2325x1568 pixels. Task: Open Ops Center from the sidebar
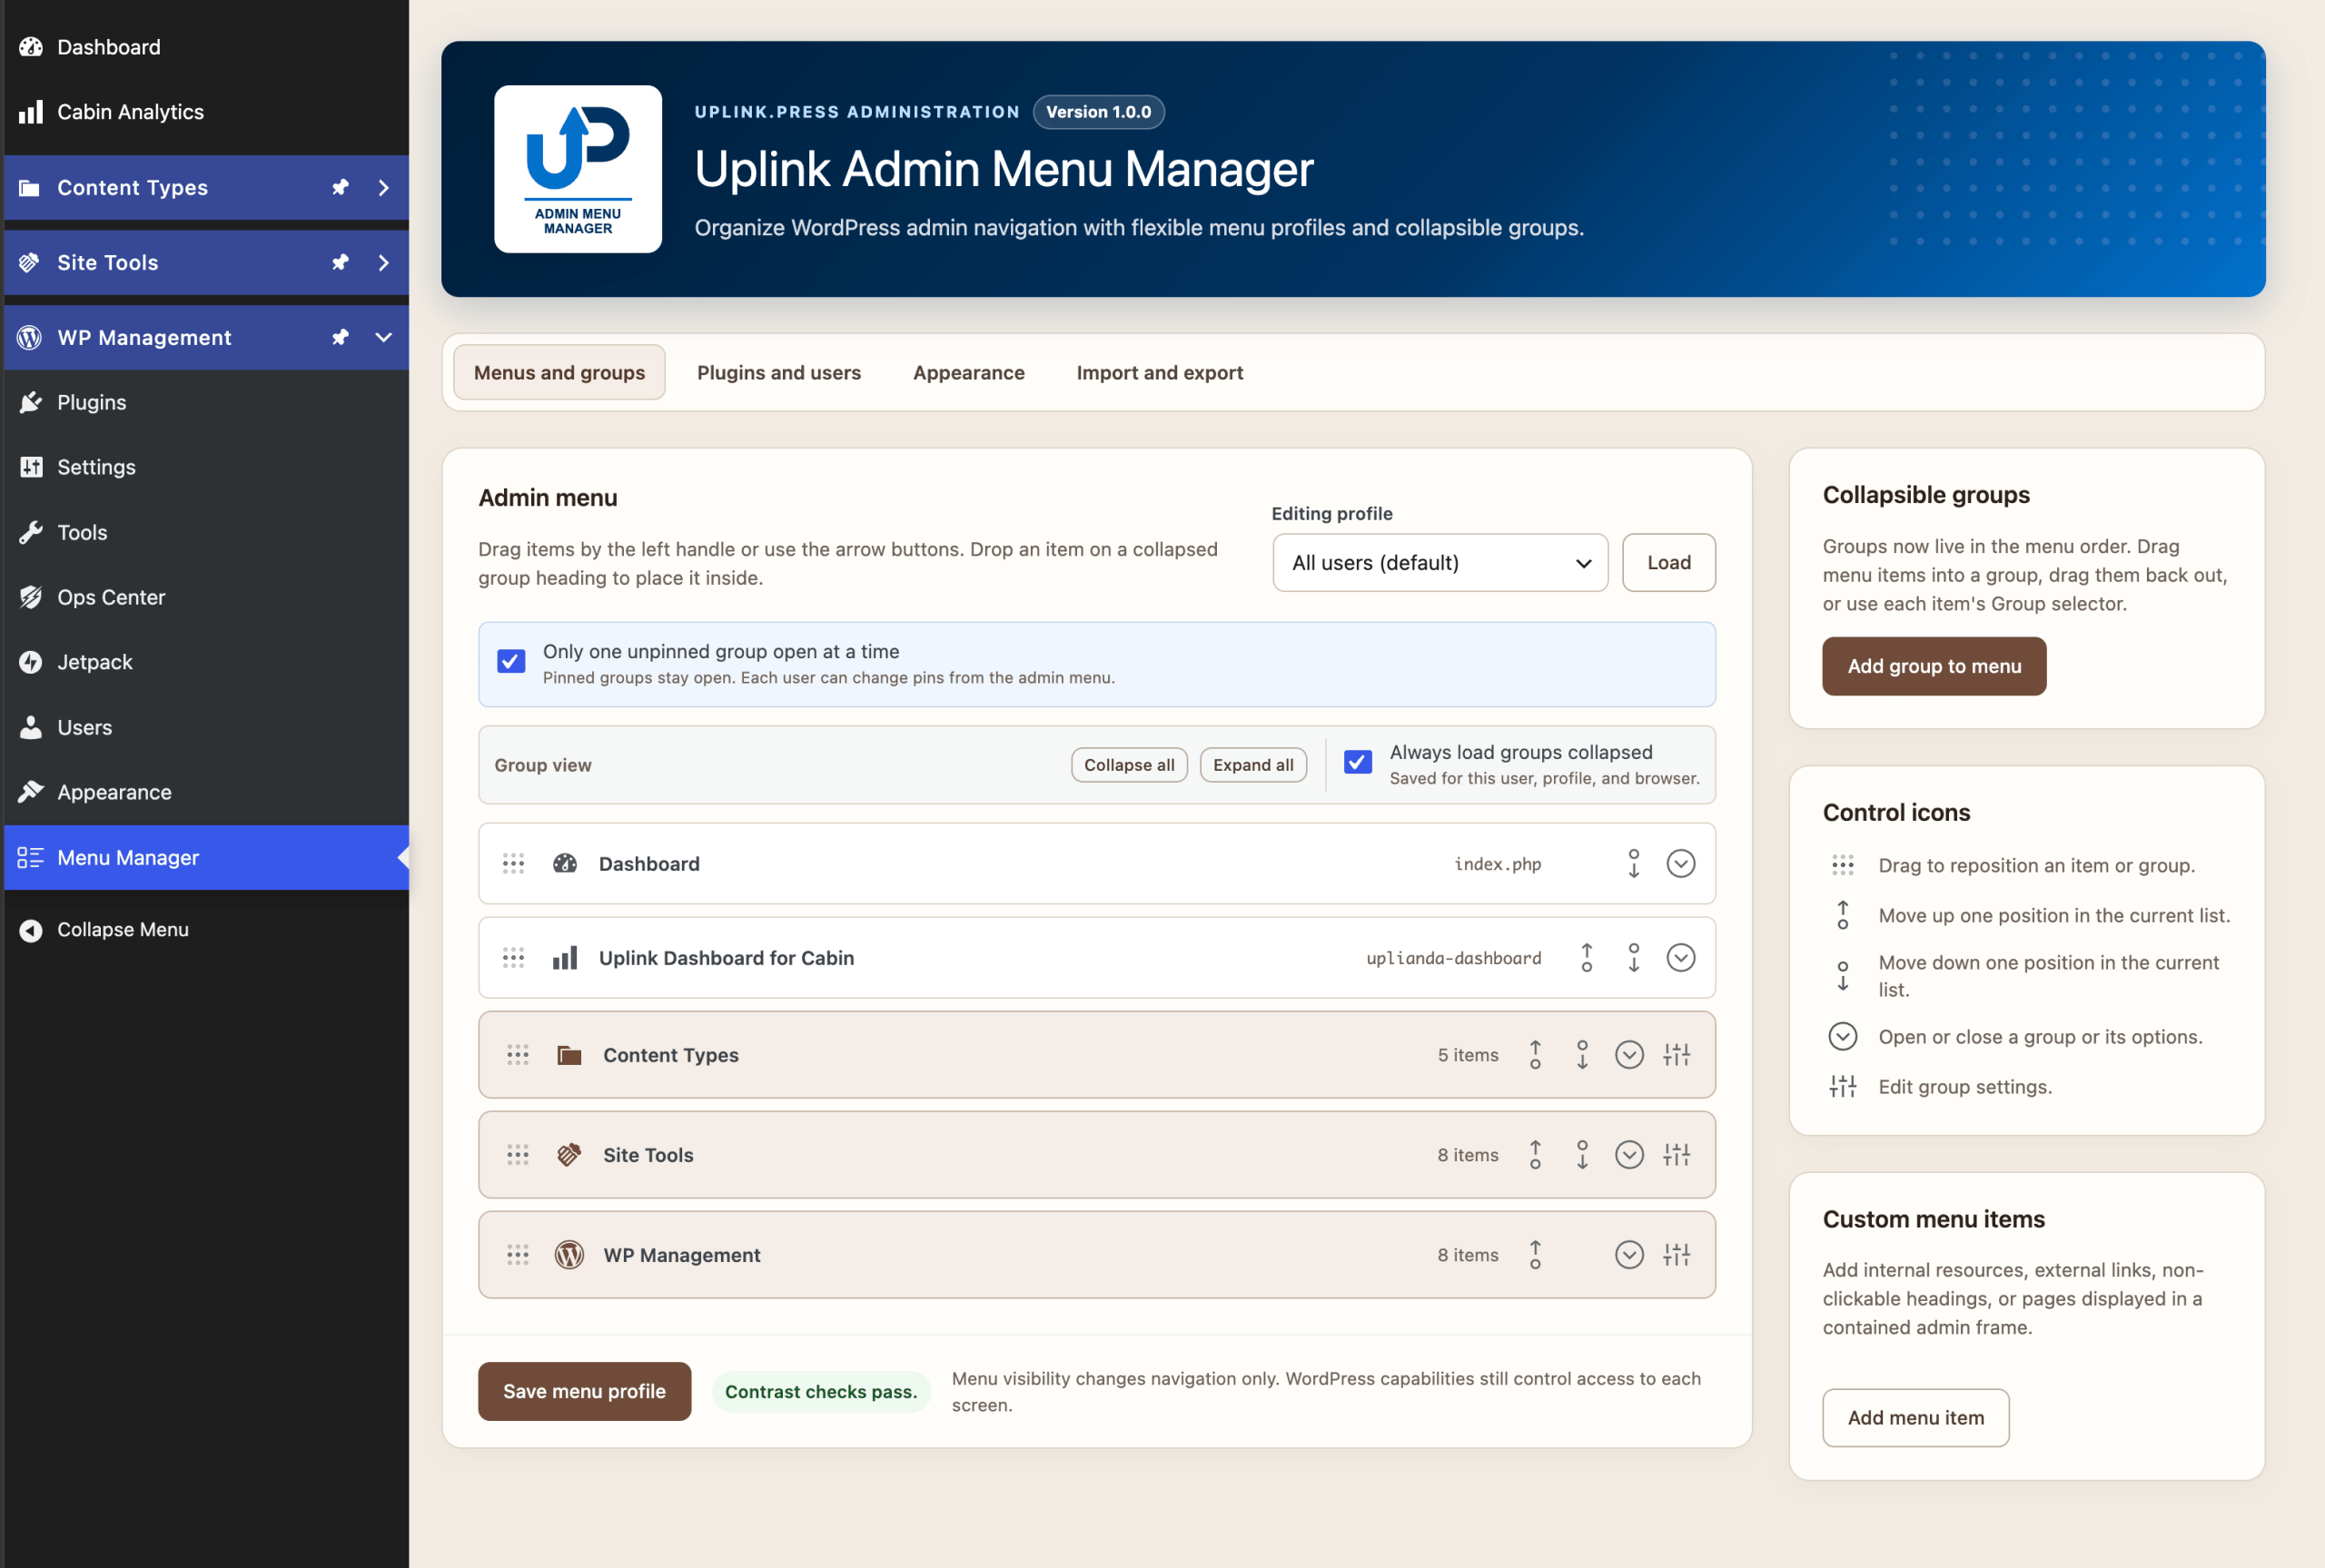coord(207,597)
